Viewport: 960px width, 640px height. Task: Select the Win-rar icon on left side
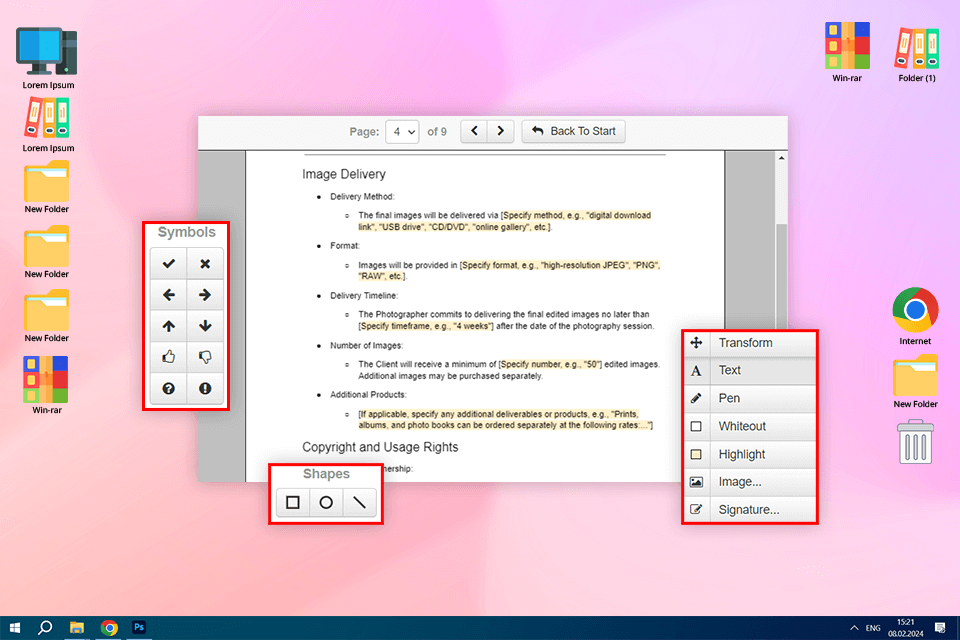click(x=47, y=385)
